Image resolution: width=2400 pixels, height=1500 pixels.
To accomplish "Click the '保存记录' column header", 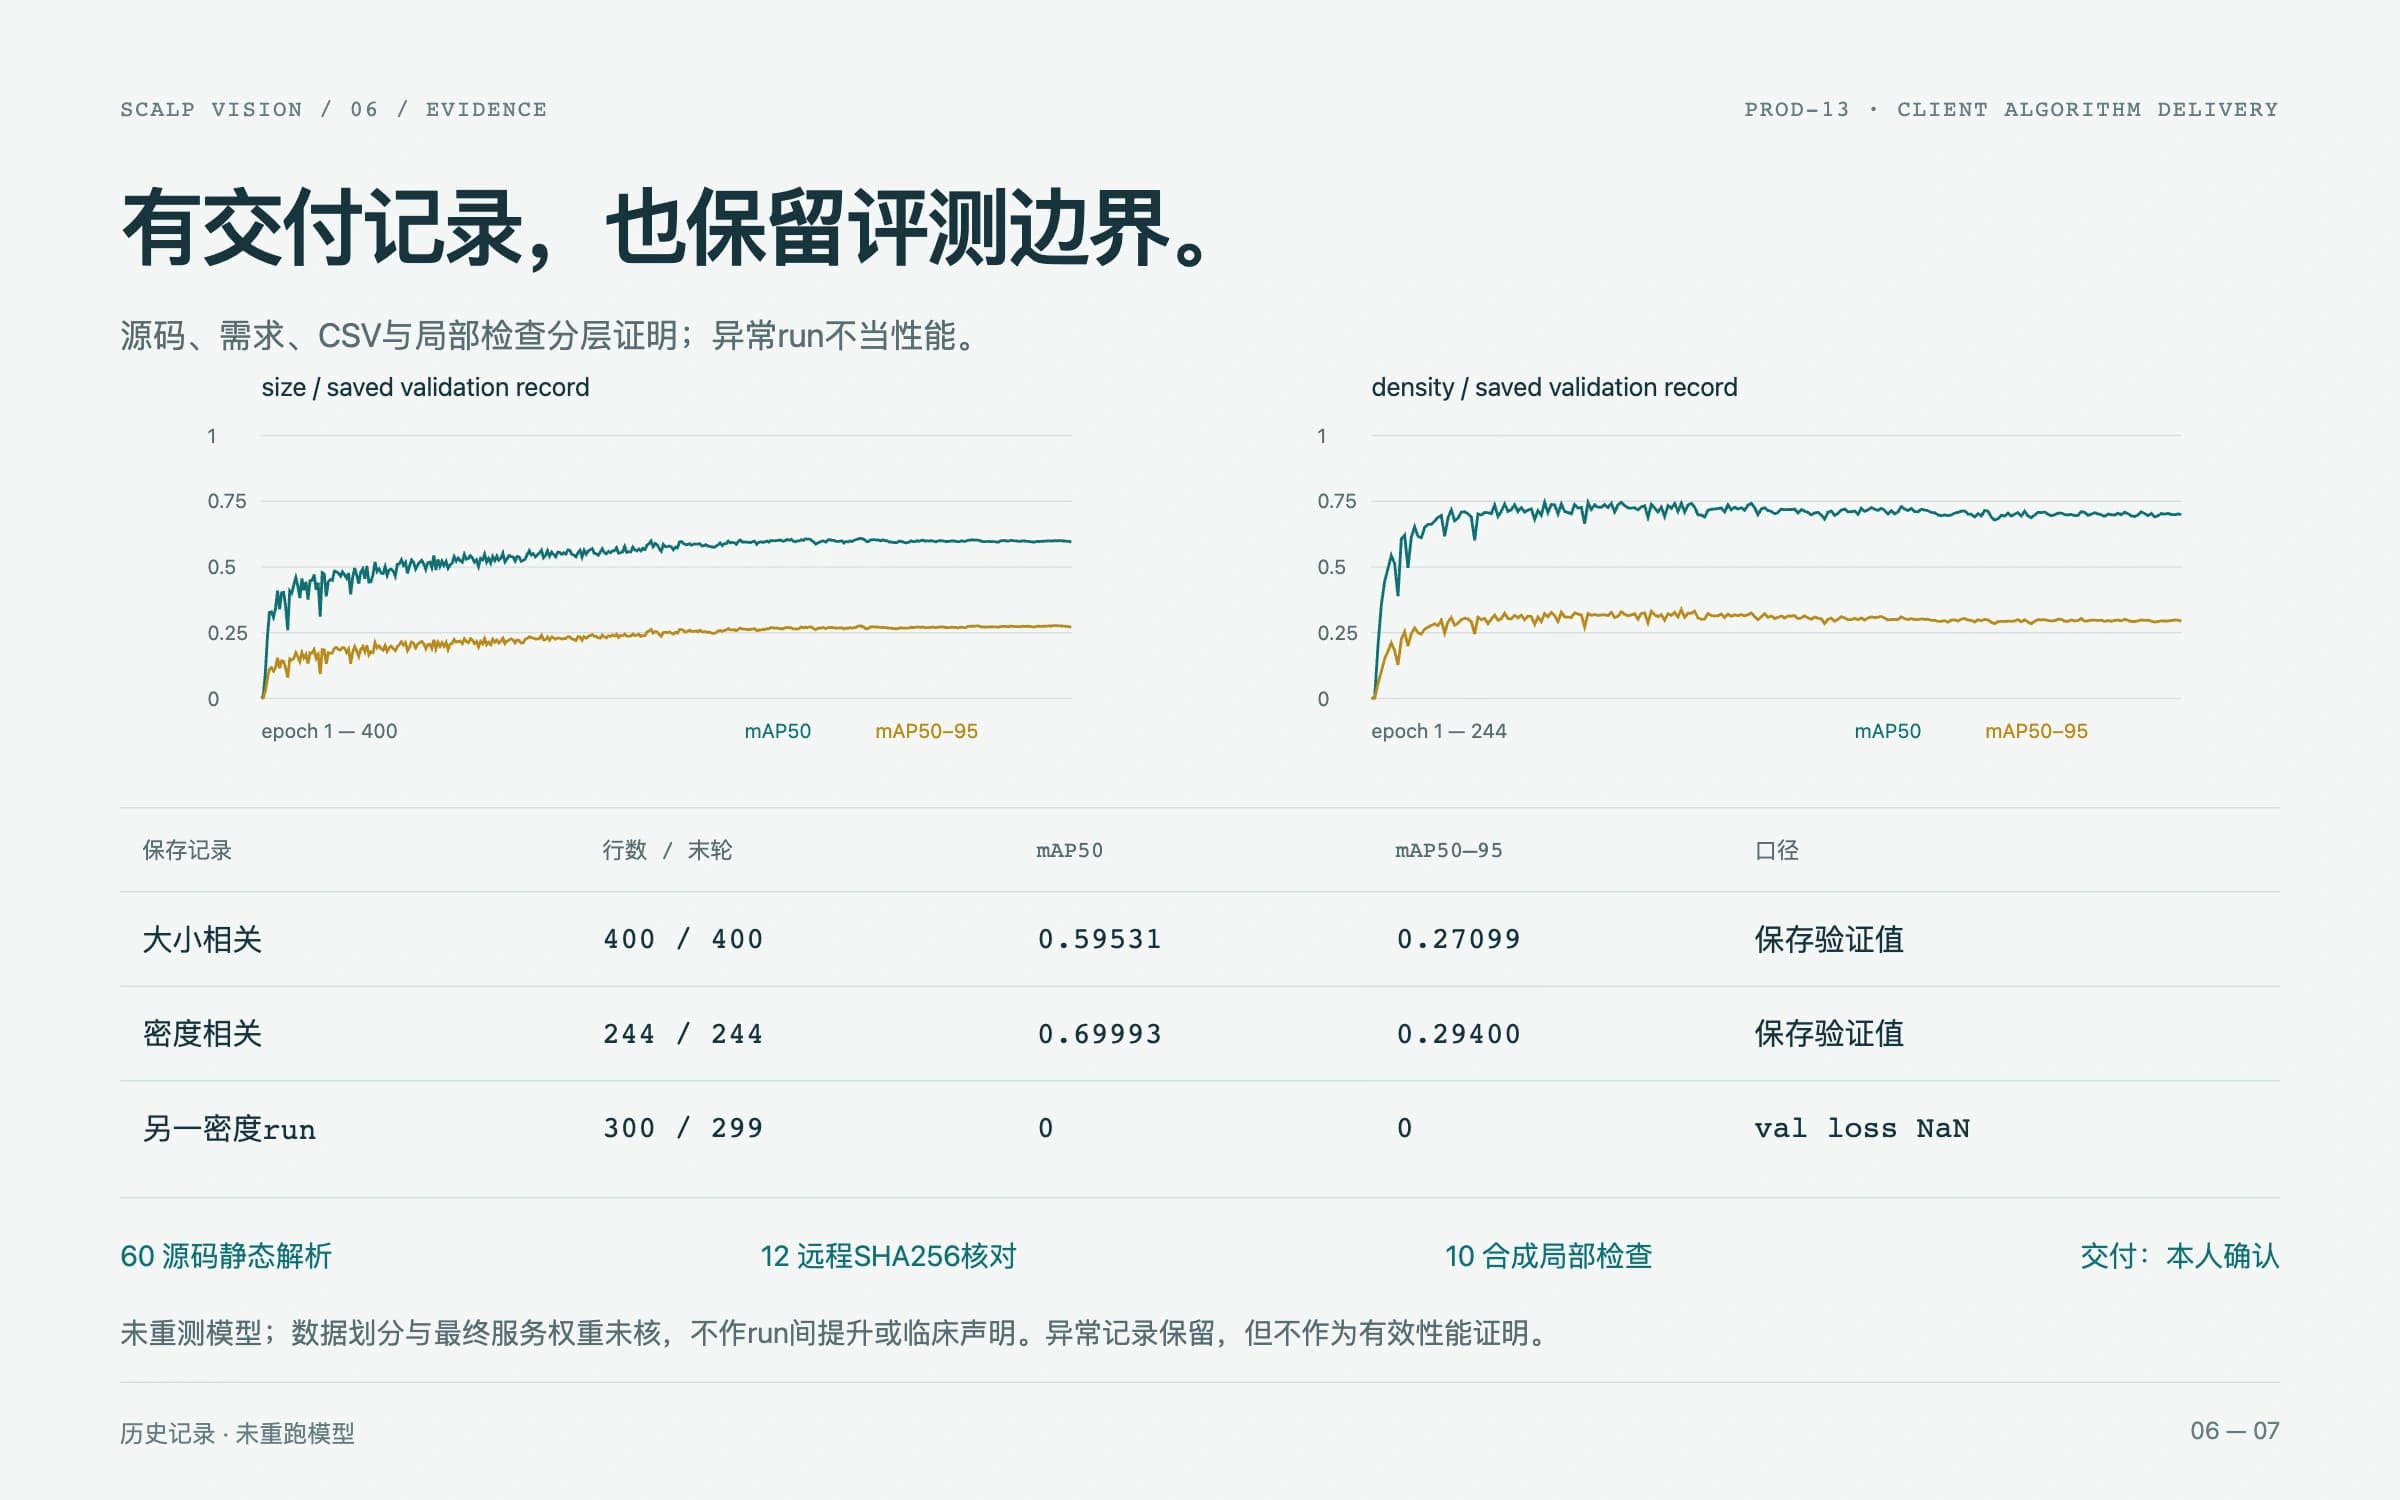I will (x=187, y=850).
